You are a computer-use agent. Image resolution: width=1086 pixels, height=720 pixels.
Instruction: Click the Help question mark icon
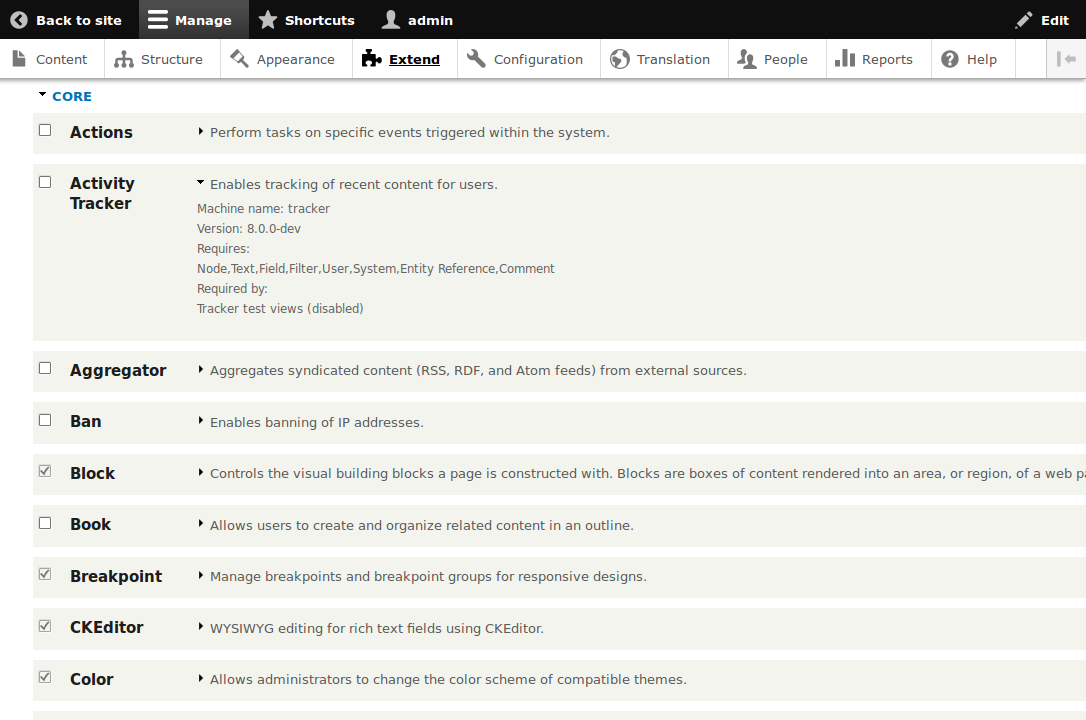click(950, 59)
